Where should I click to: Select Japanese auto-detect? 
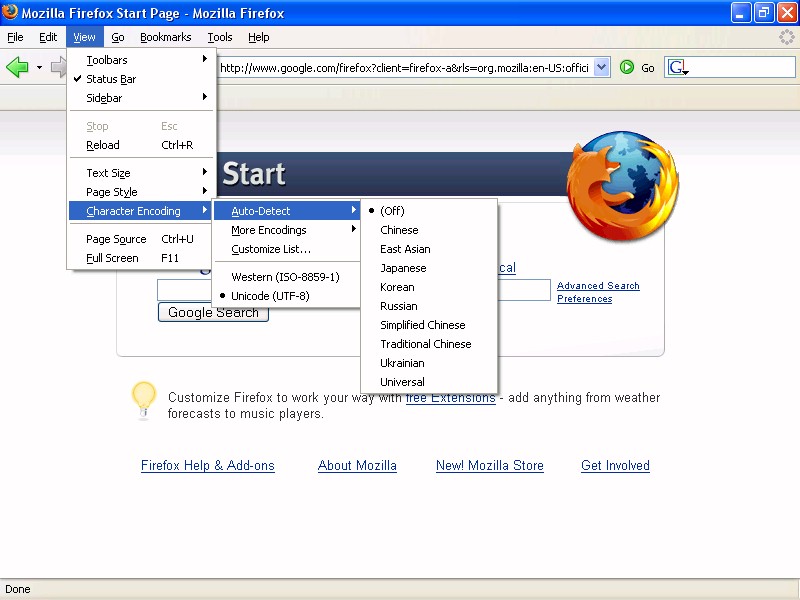click(429, 268)
